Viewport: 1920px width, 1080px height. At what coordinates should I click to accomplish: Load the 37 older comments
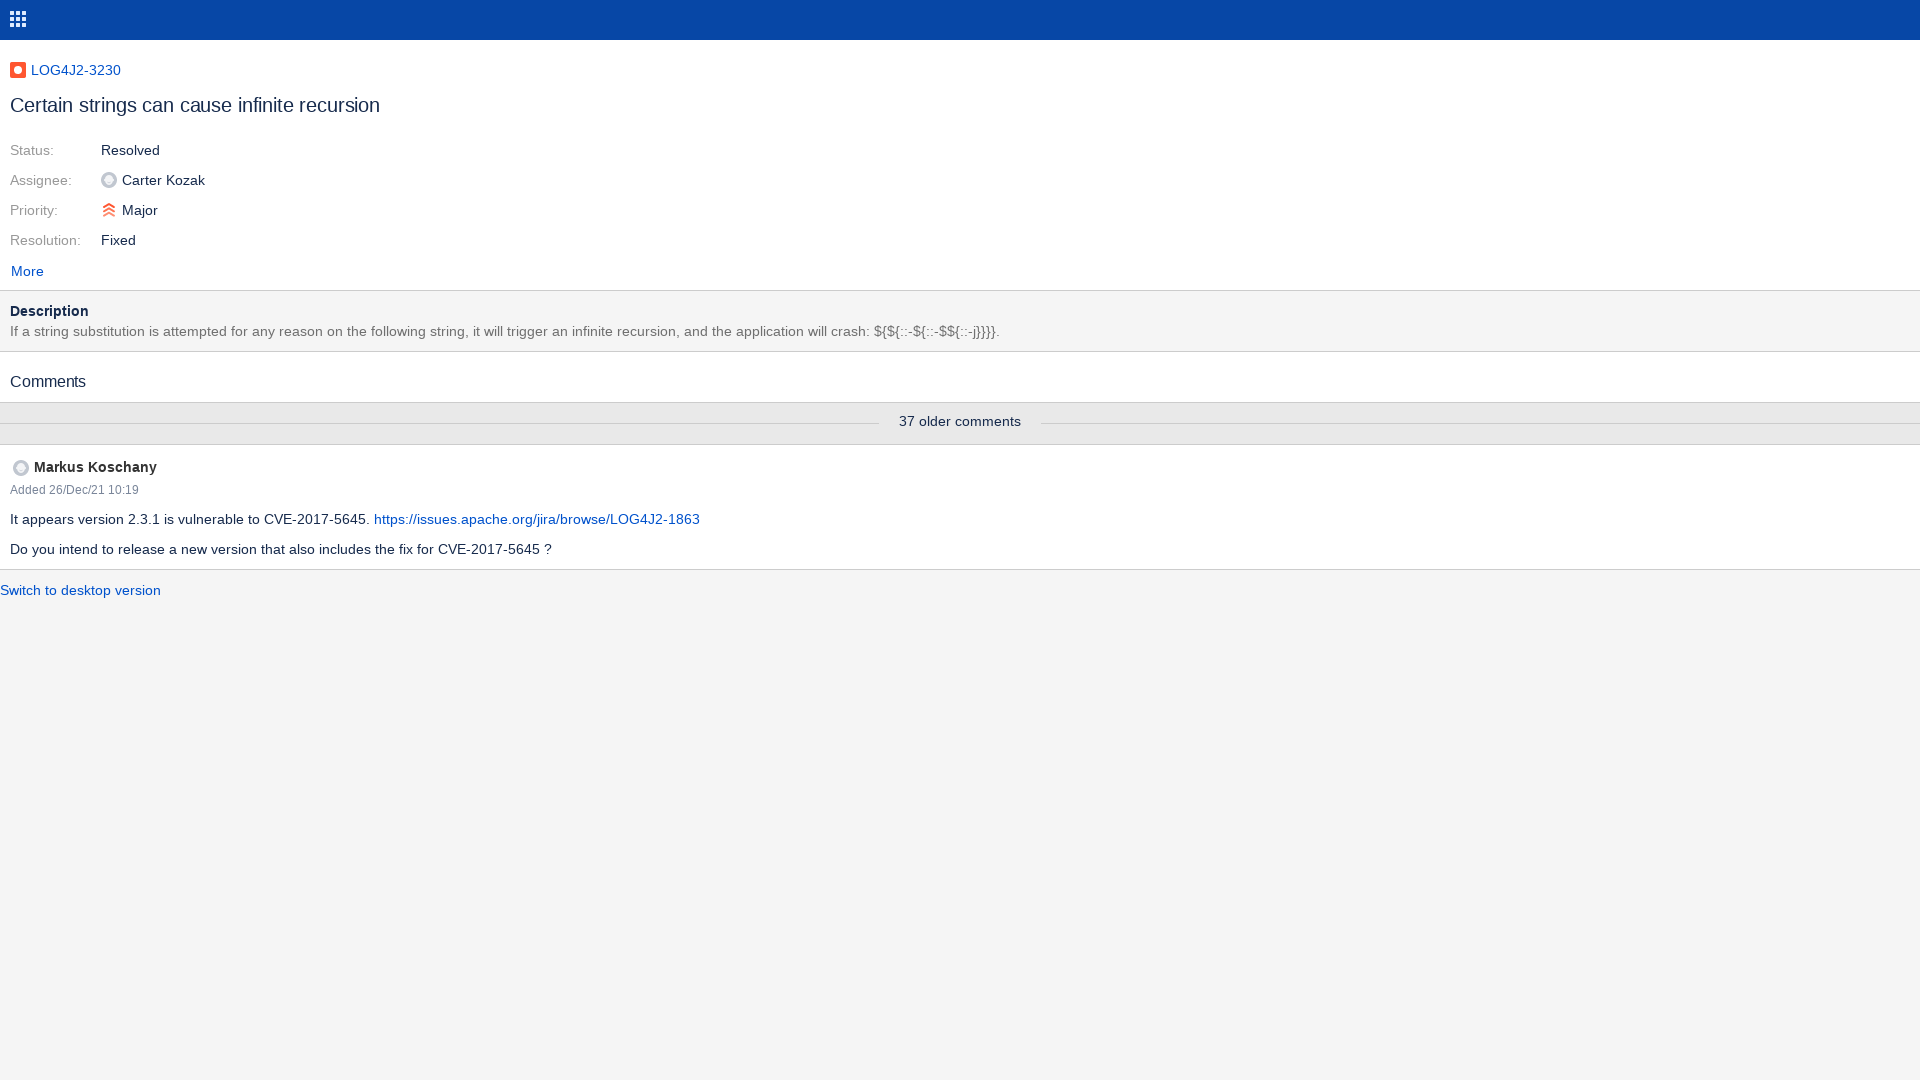point(960,422)
